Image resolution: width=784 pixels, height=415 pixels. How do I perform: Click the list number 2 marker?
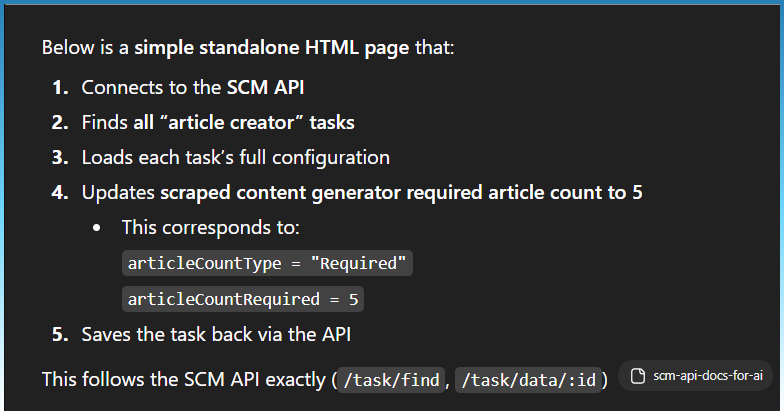click(60, 122)
